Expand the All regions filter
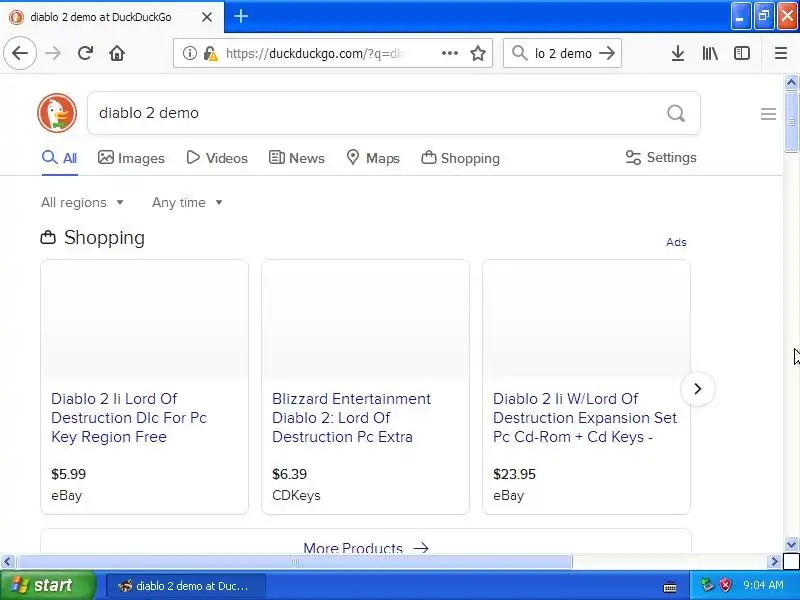 [83, 203]
